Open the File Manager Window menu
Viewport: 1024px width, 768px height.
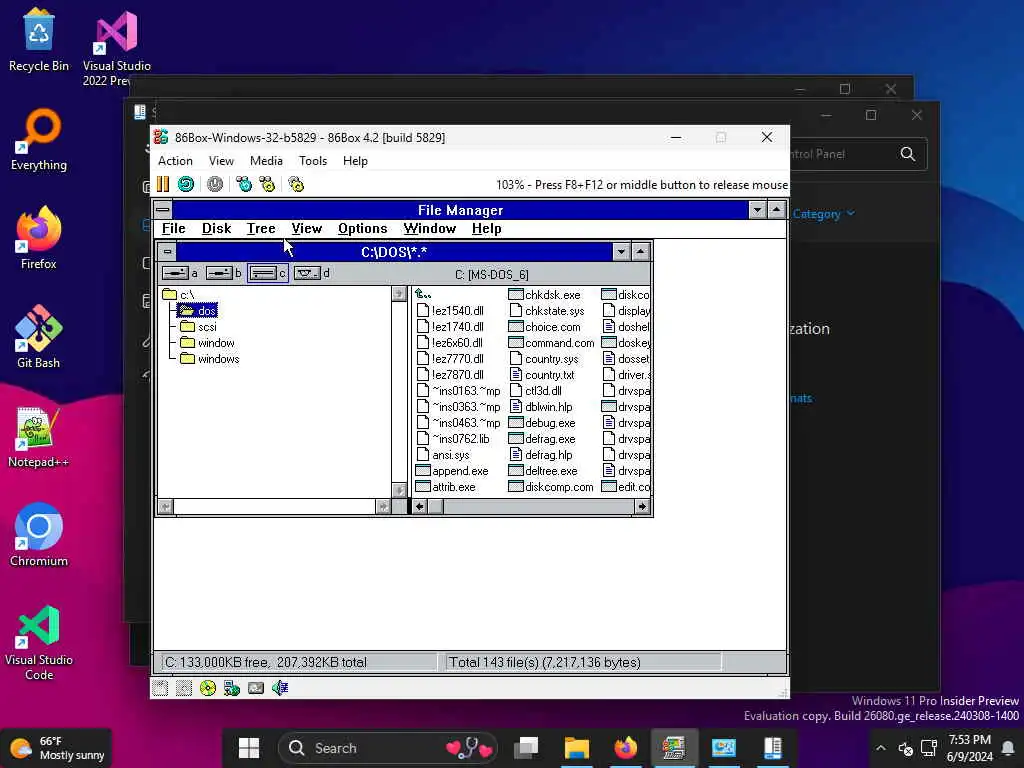[429, 229]
